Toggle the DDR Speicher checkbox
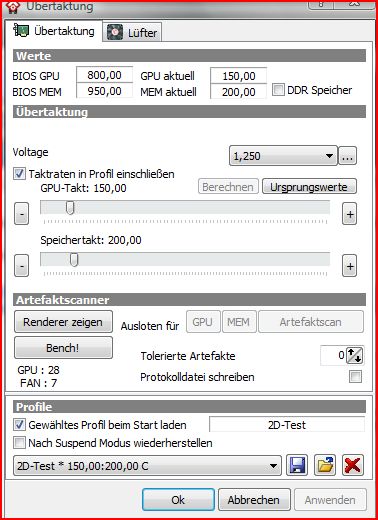The height and width of the screenshot is (520, 378). click(x=278, y=90)
